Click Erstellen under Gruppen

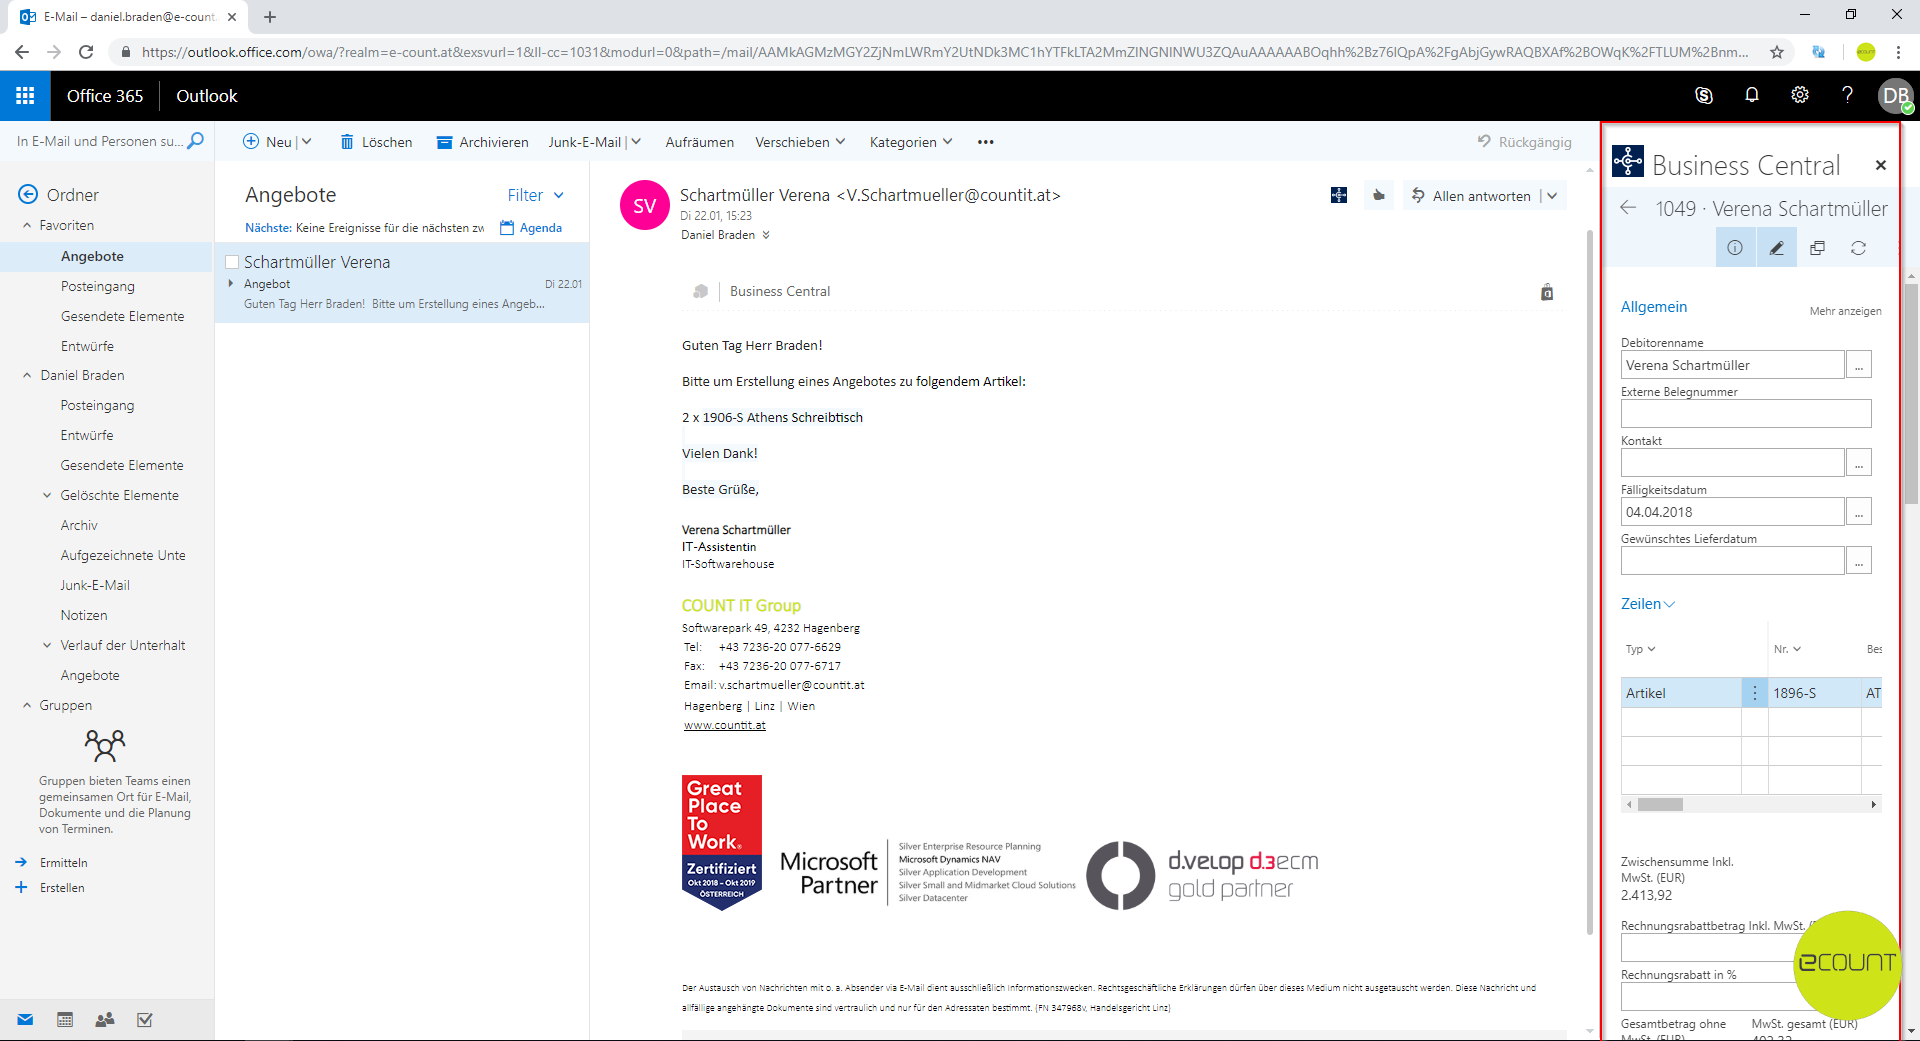[62, 887]
